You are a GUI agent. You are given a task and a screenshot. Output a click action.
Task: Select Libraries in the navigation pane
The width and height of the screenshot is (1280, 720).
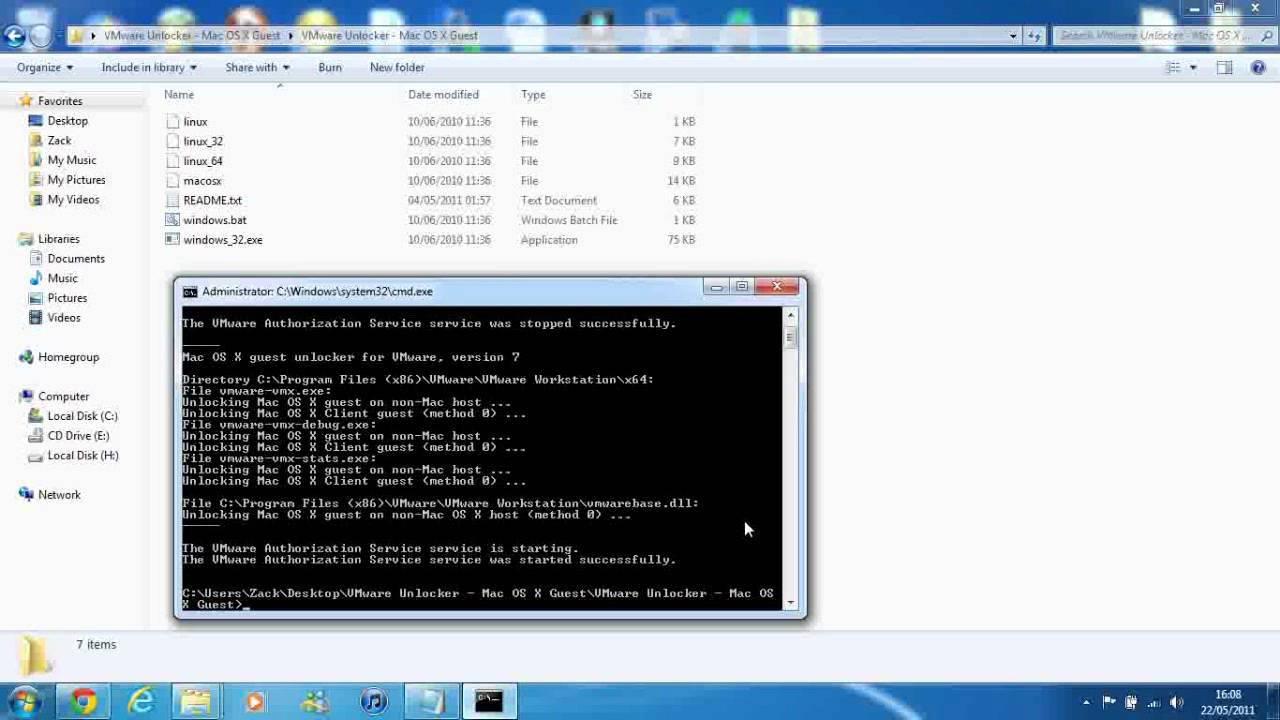point(58,239)
